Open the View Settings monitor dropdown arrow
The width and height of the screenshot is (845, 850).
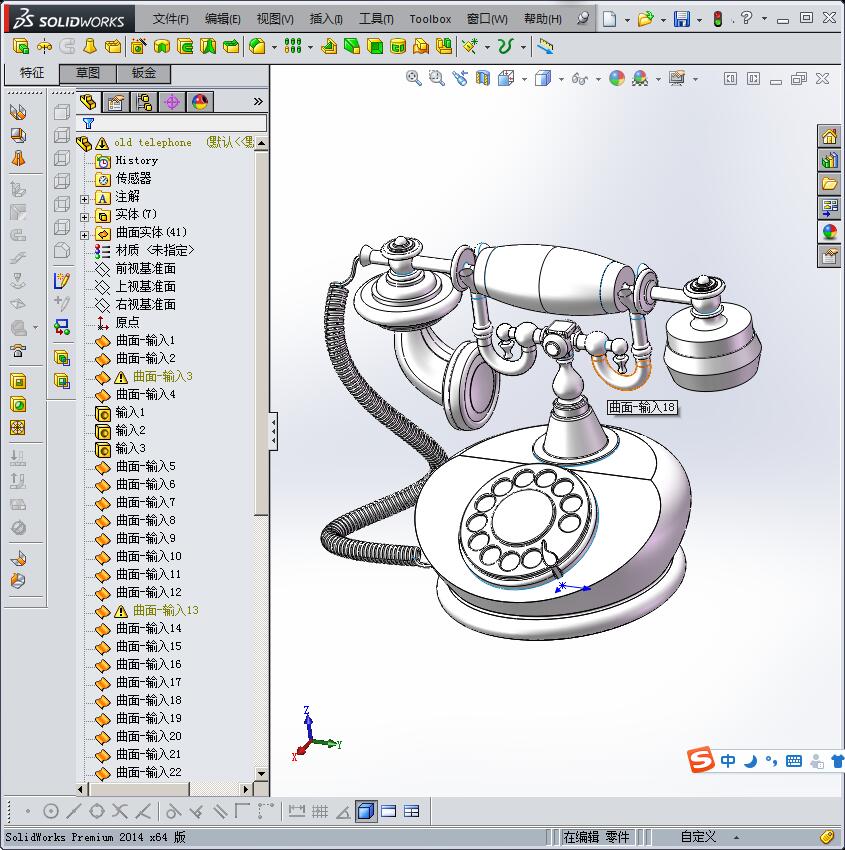(x=695, y=79)
